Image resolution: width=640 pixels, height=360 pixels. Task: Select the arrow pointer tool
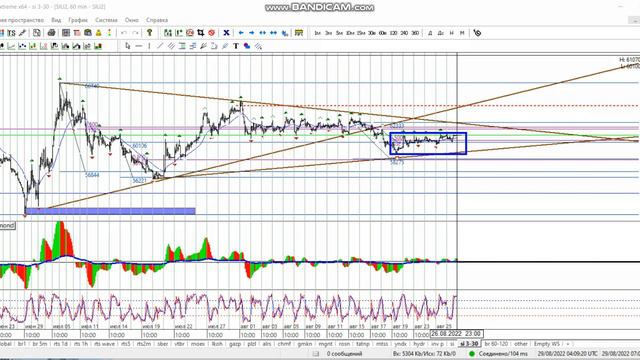tap(128, 46)
